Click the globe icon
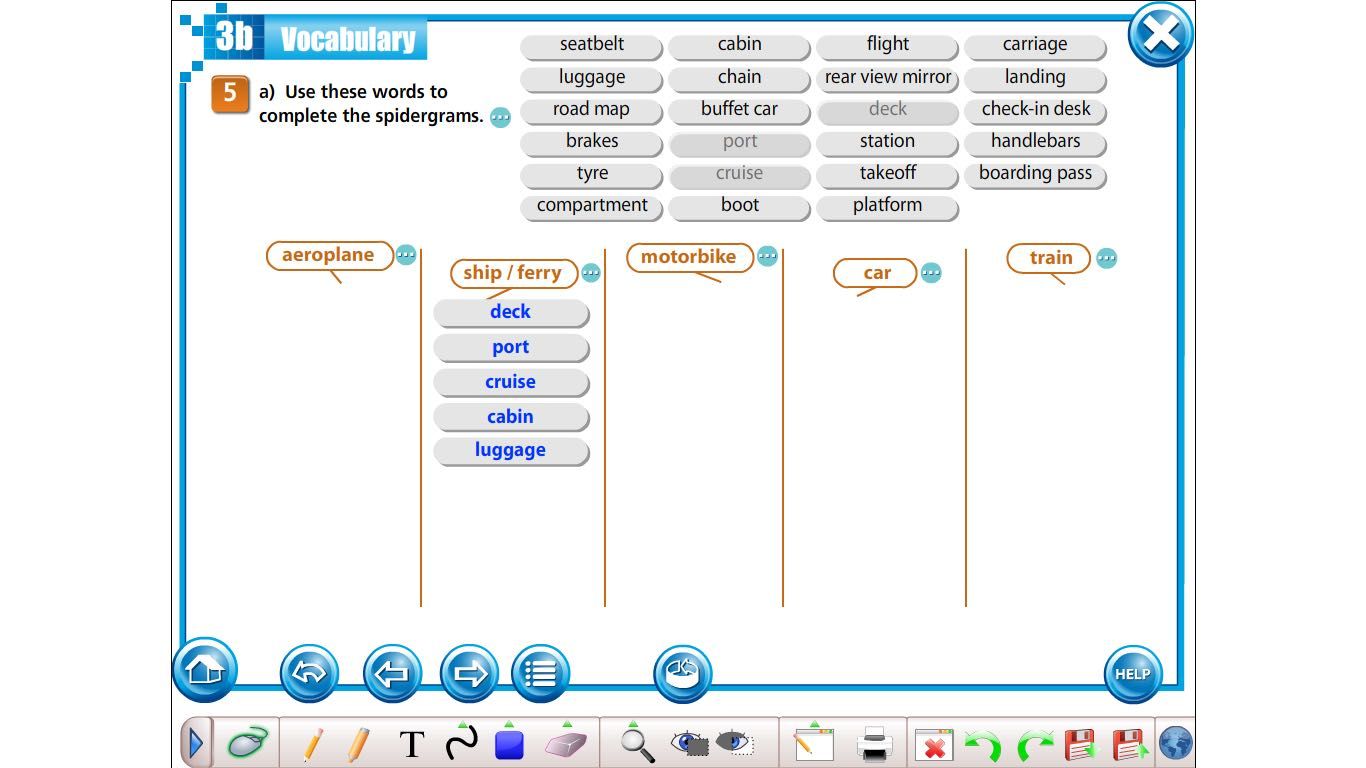The height and width of the screenshot is (768, 1366). [1176, 744]
